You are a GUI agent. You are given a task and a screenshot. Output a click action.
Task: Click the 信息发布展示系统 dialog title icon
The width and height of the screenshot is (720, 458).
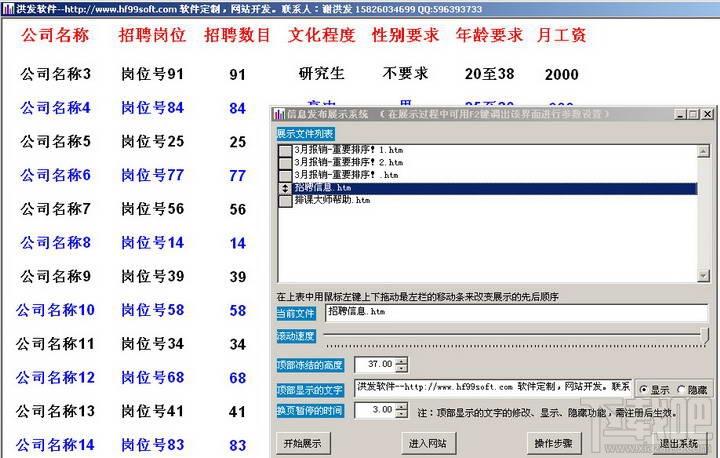point(279,114)
